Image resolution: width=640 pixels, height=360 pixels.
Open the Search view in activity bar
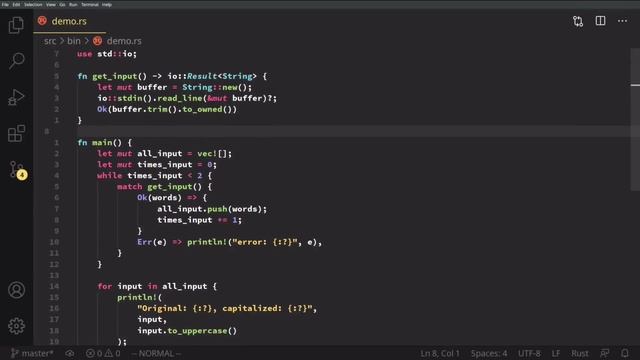[16, 61]
